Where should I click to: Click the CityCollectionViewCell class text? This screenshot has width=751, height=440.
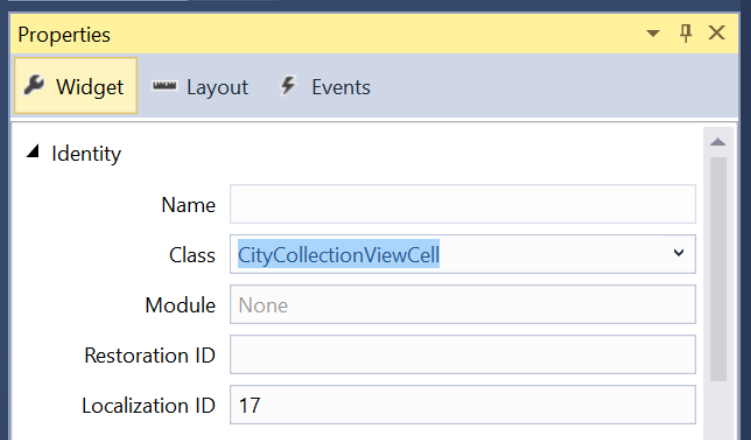(x=339, y=255)
